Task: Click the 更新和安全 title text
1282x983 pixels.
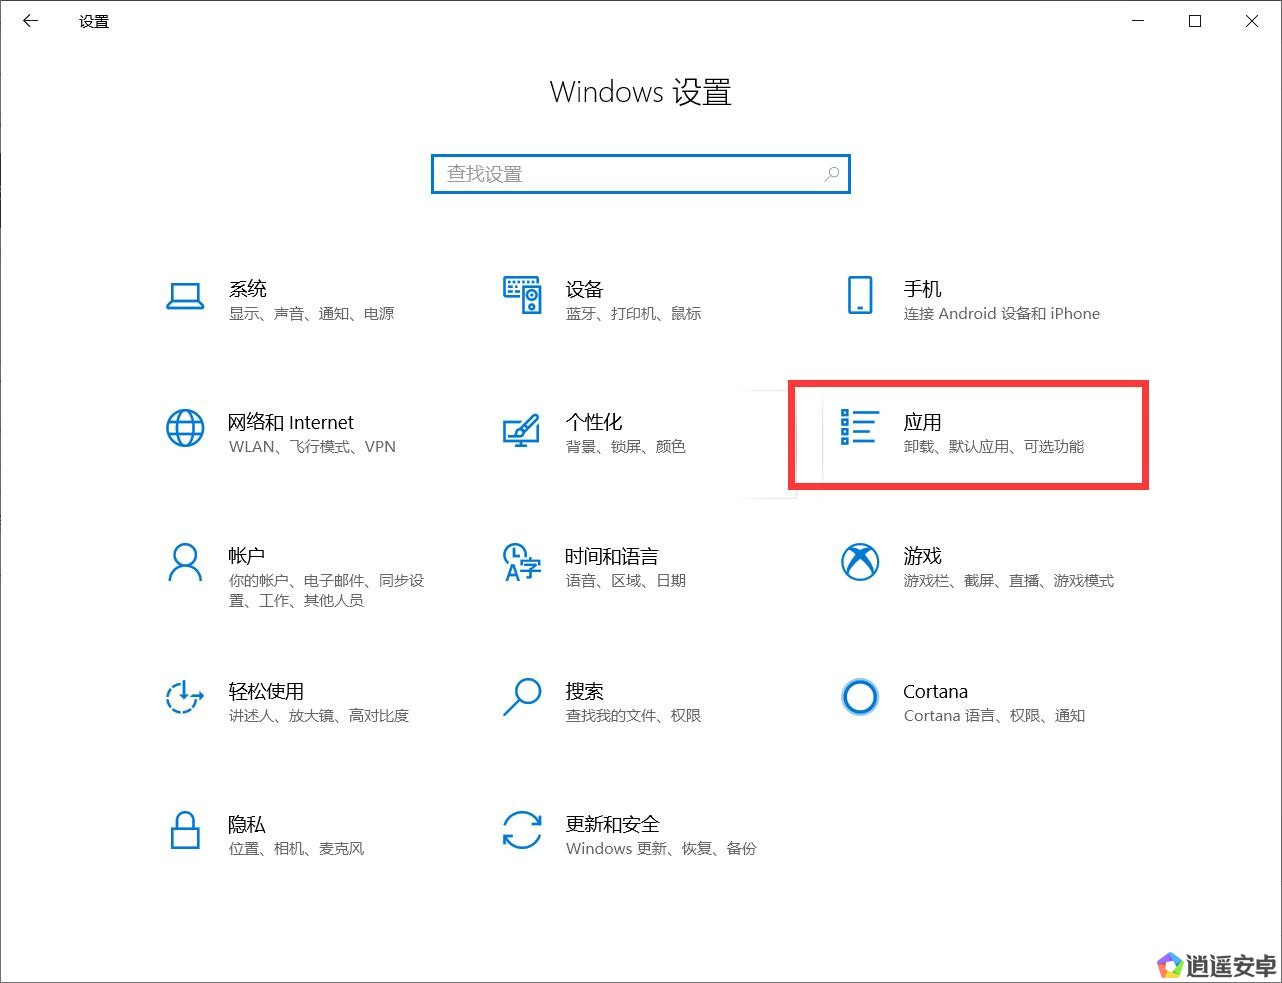Action: (x=612, y=824)
